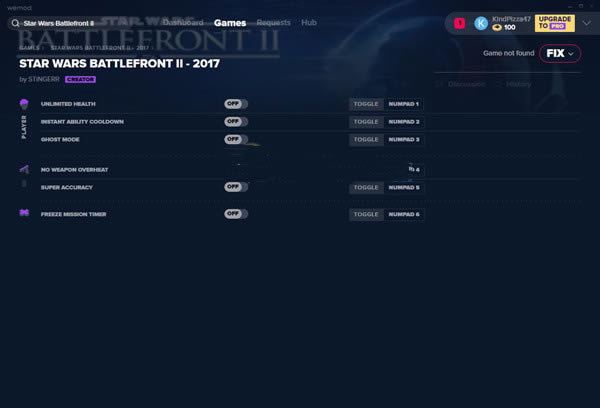The width and height of the screenshot is (600, 408).
Task: Click the search magnifier icon
Action: [14, 22]
